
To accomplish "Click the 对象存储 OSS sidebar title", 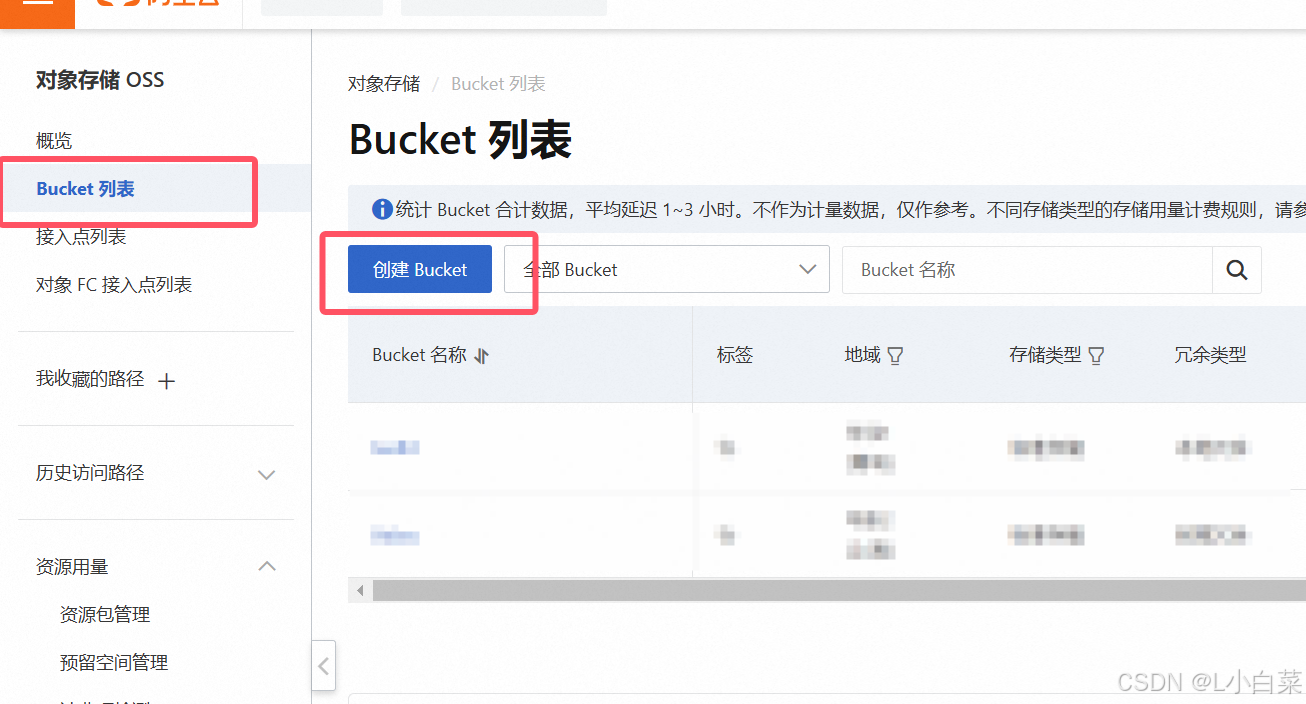I will [100, 80].
